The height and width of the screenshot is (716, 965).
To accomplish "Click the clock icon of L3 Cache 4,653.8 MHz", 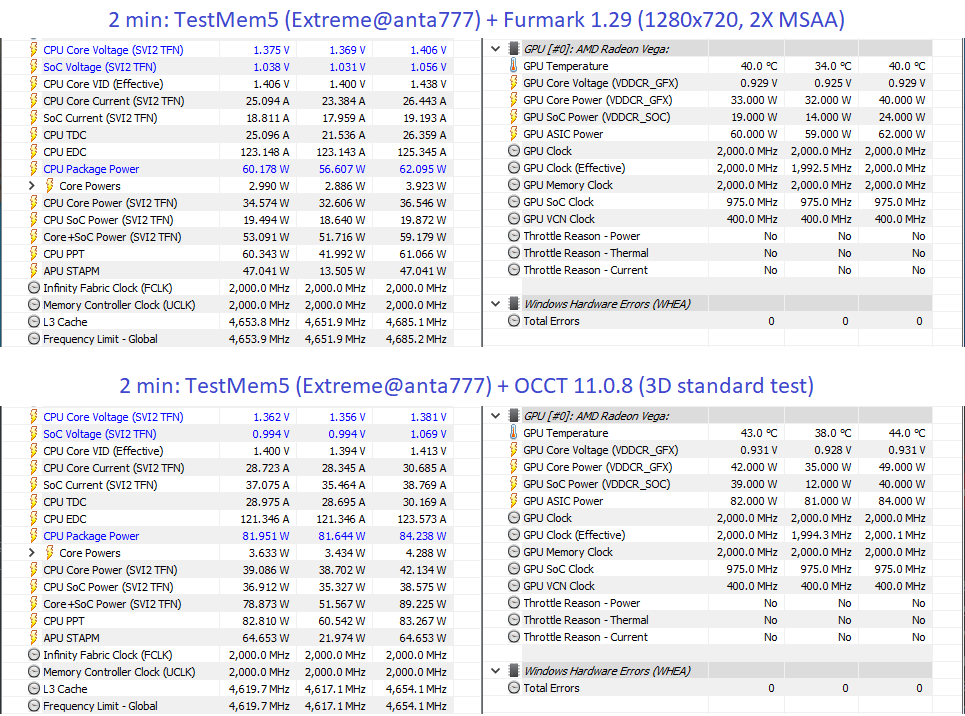I will click(x=34, y=321).
